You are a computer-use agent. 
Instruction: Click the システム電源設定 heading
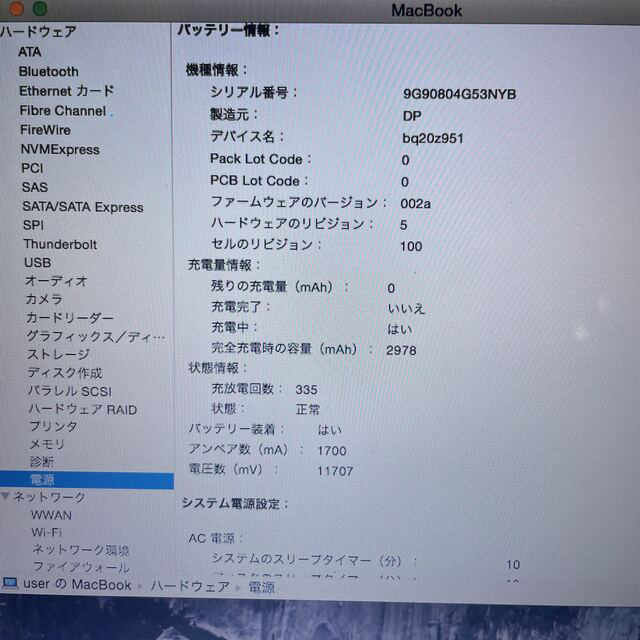click(235, 504)
